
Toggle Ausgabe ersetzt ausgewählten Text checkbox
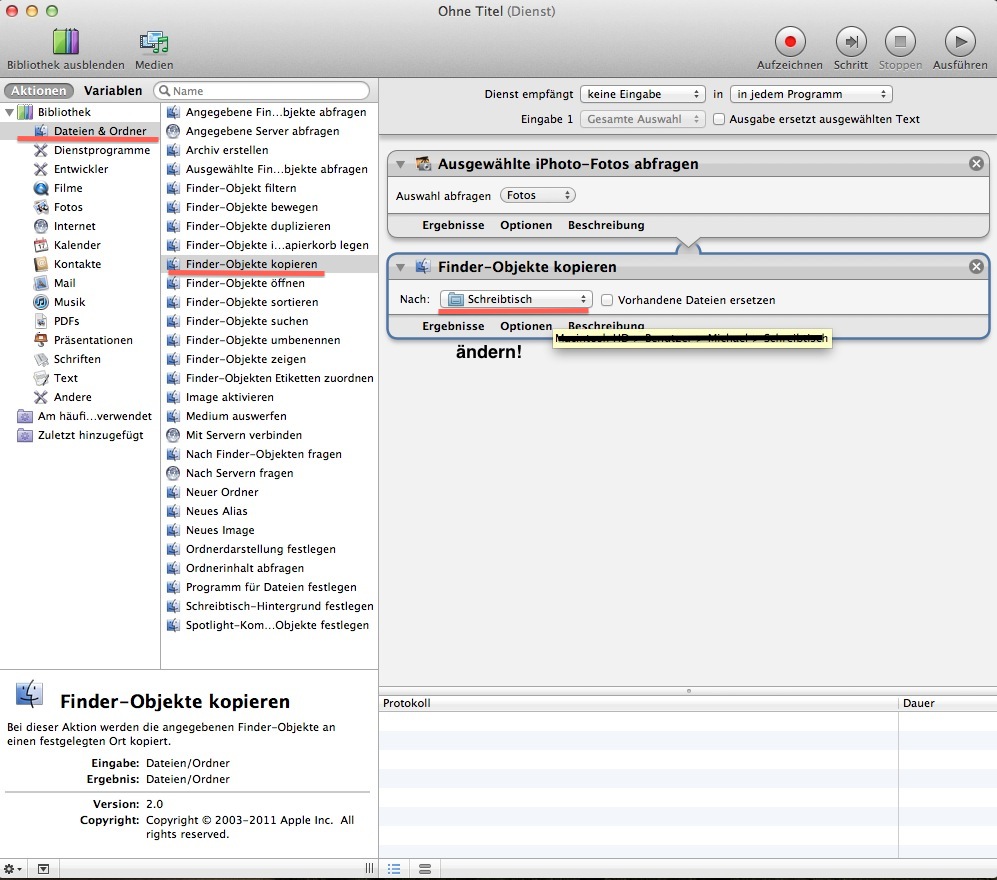pos(718,119)
